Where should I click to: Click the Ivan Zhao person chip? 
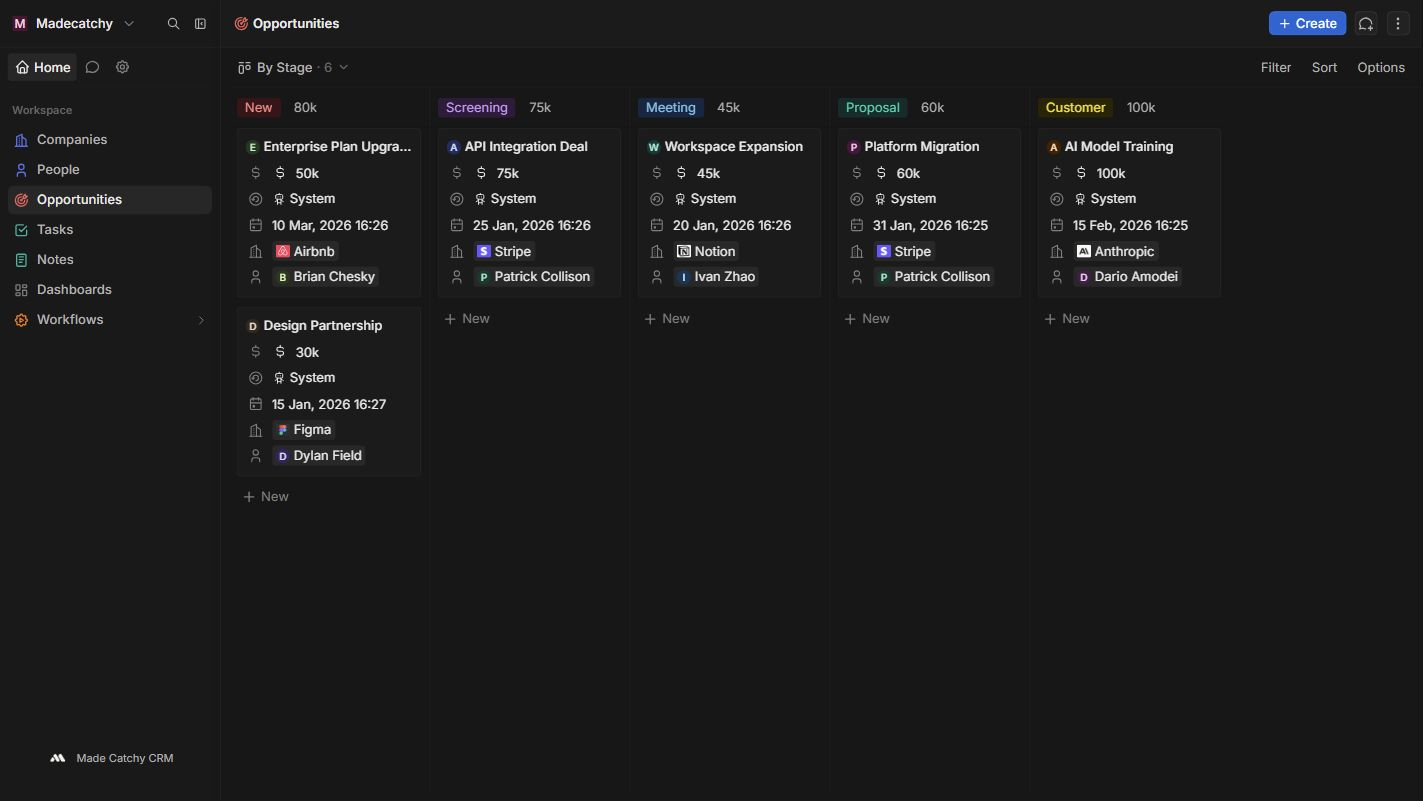click(x=716, y=276)
